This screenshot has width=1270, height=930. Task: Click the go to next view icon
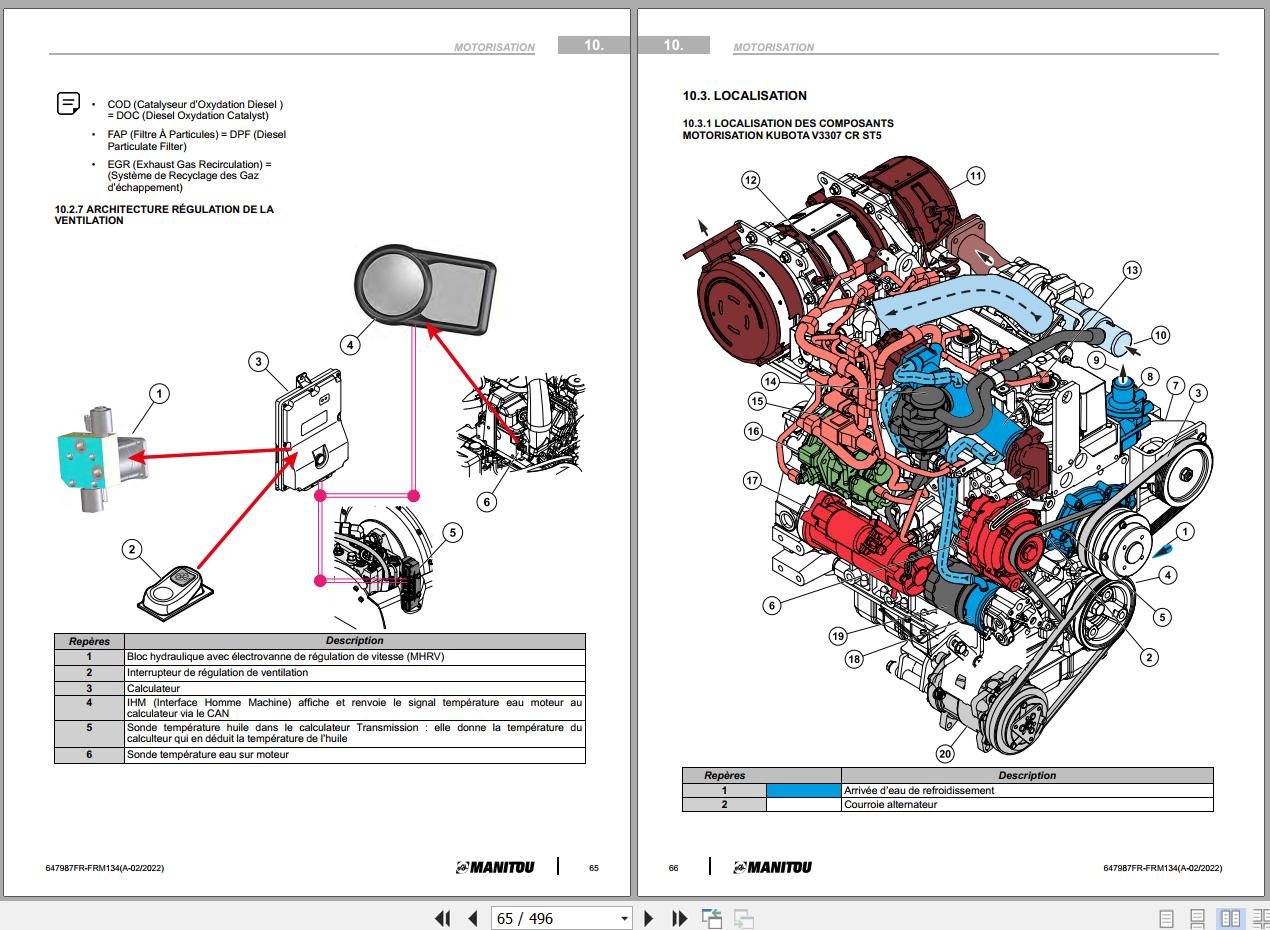[743, 918]
